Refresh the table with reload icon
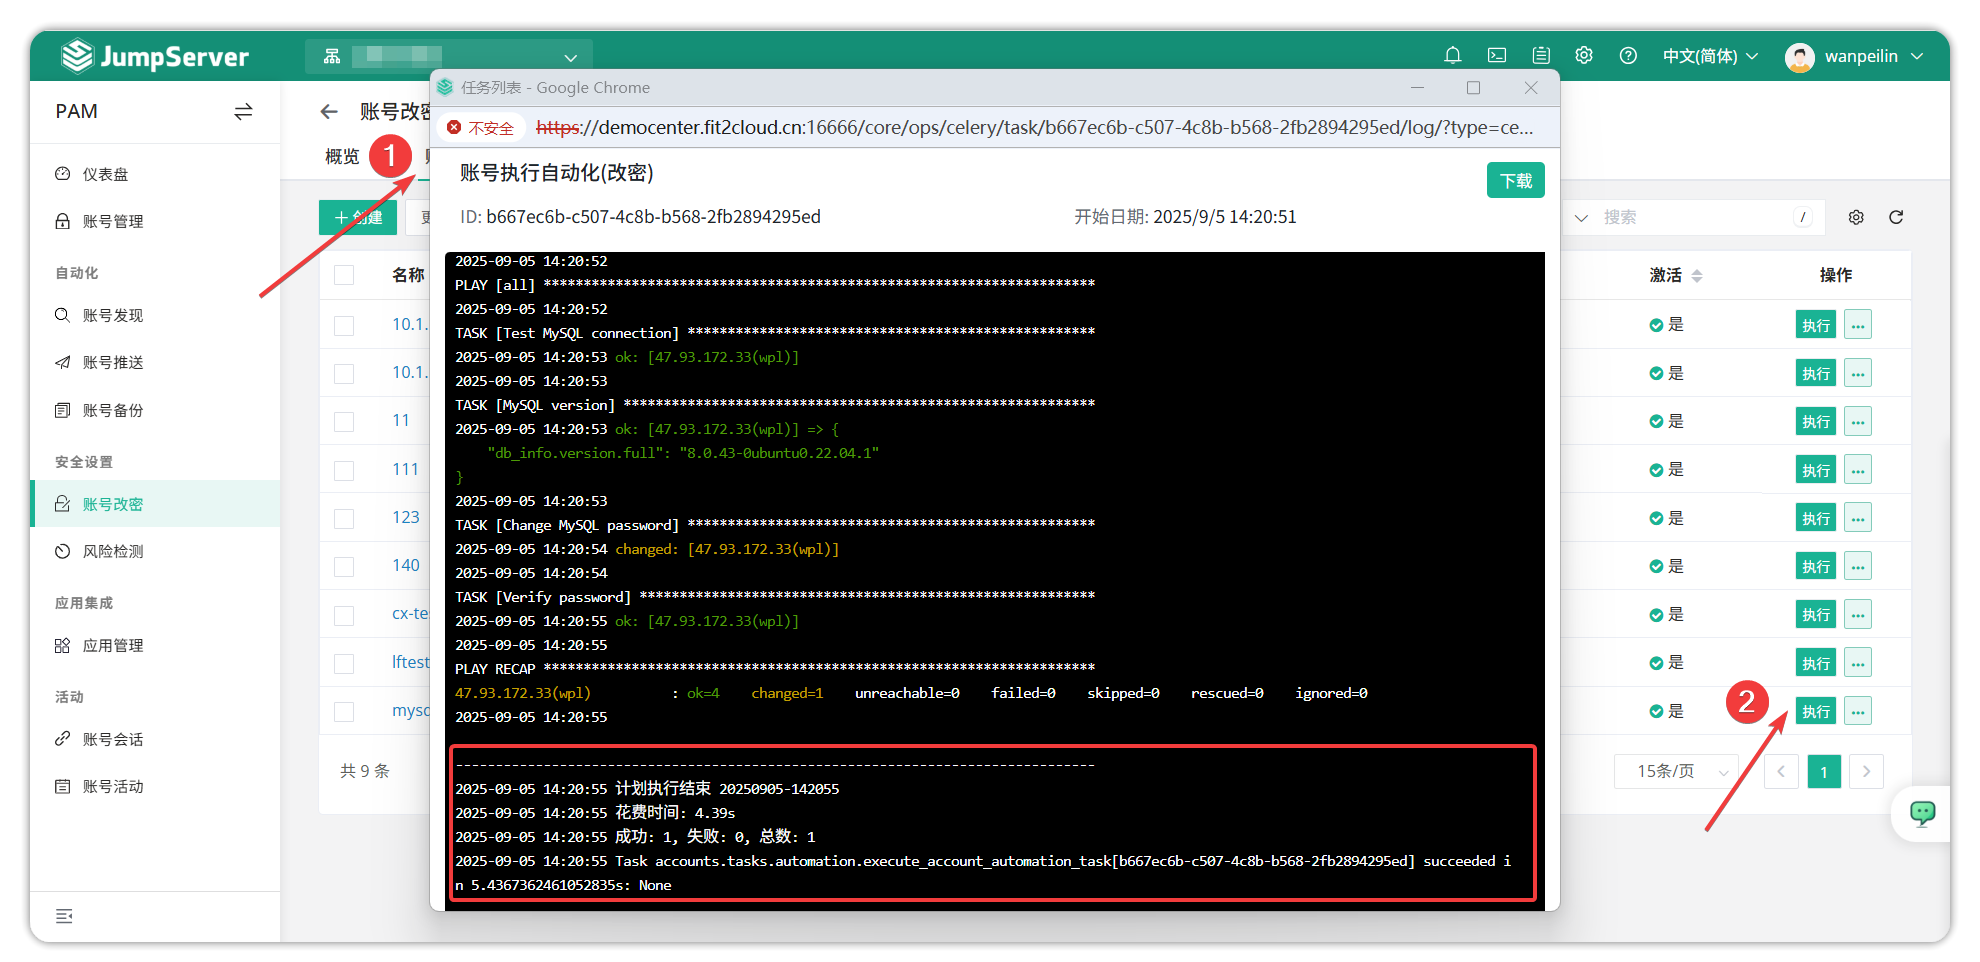Screen dimensions: 1980x962 coord(1895,217)
